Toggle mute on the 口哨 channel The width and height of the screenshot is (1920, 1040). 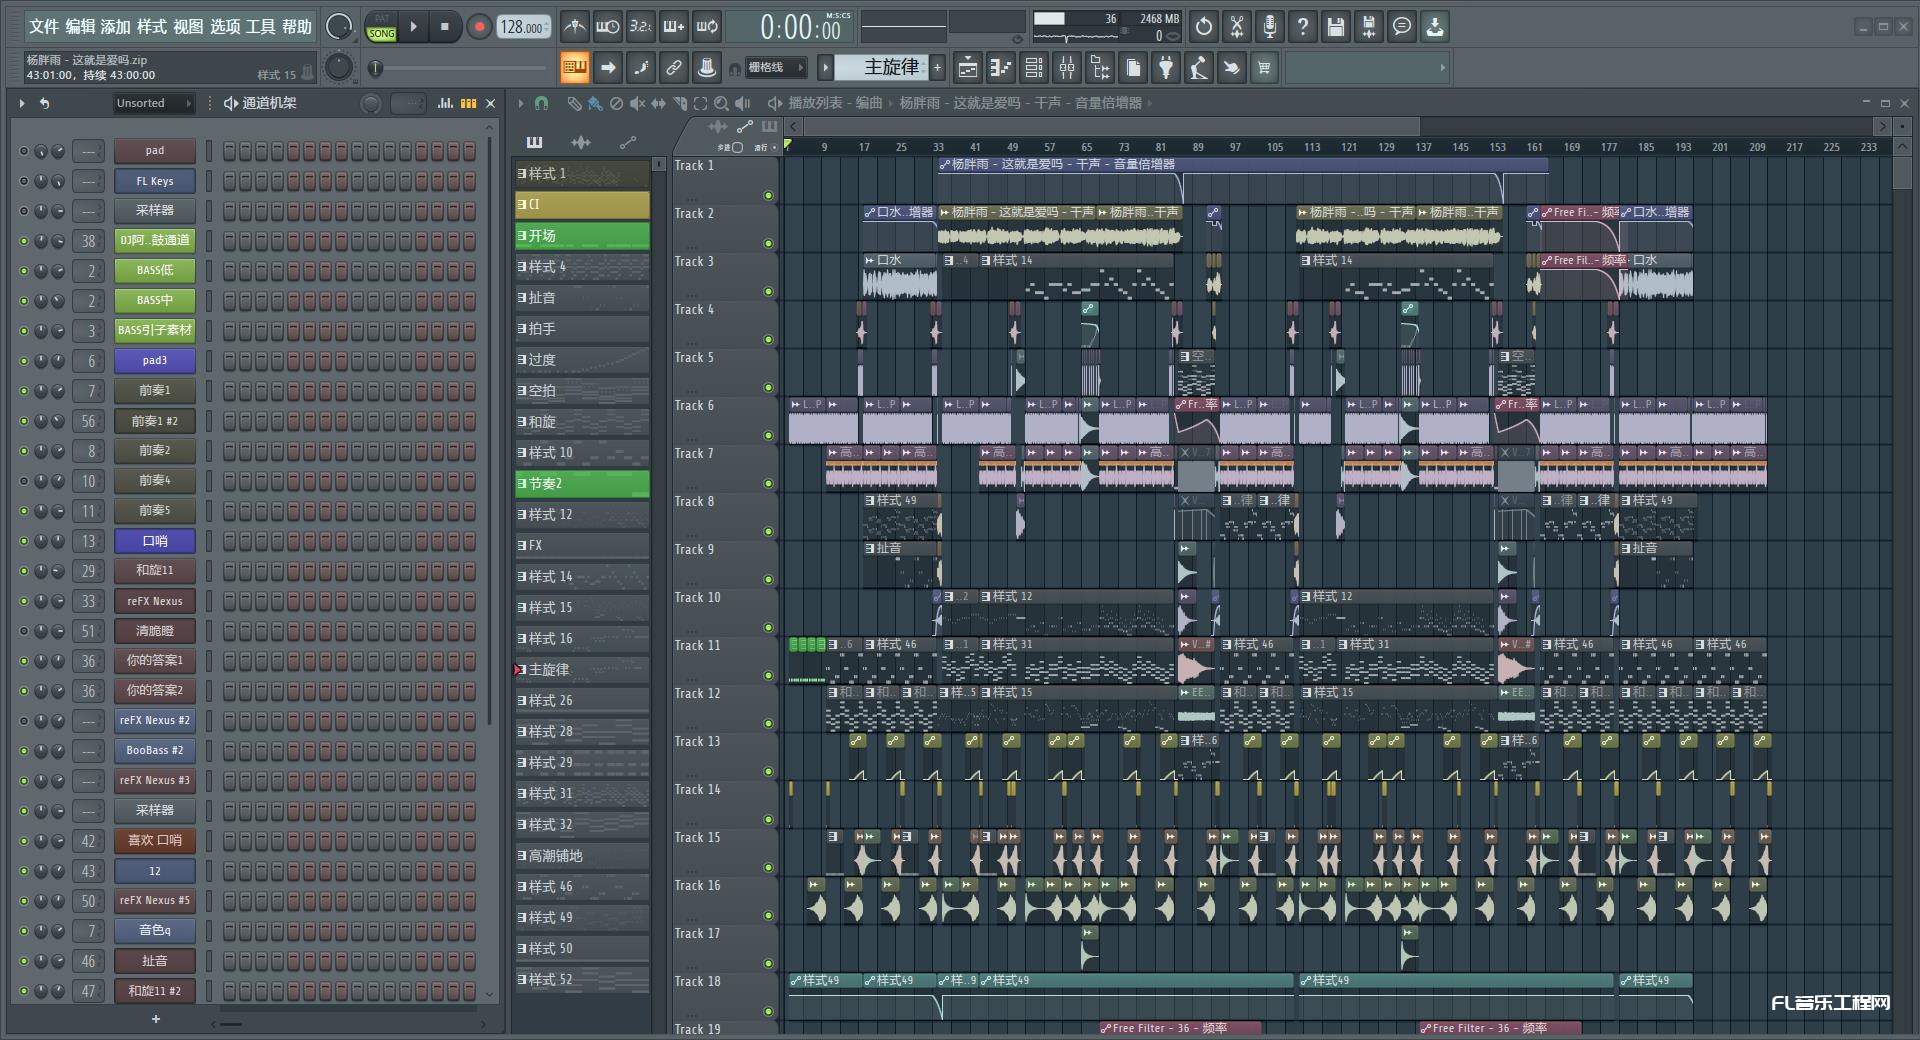pos(24,541)
